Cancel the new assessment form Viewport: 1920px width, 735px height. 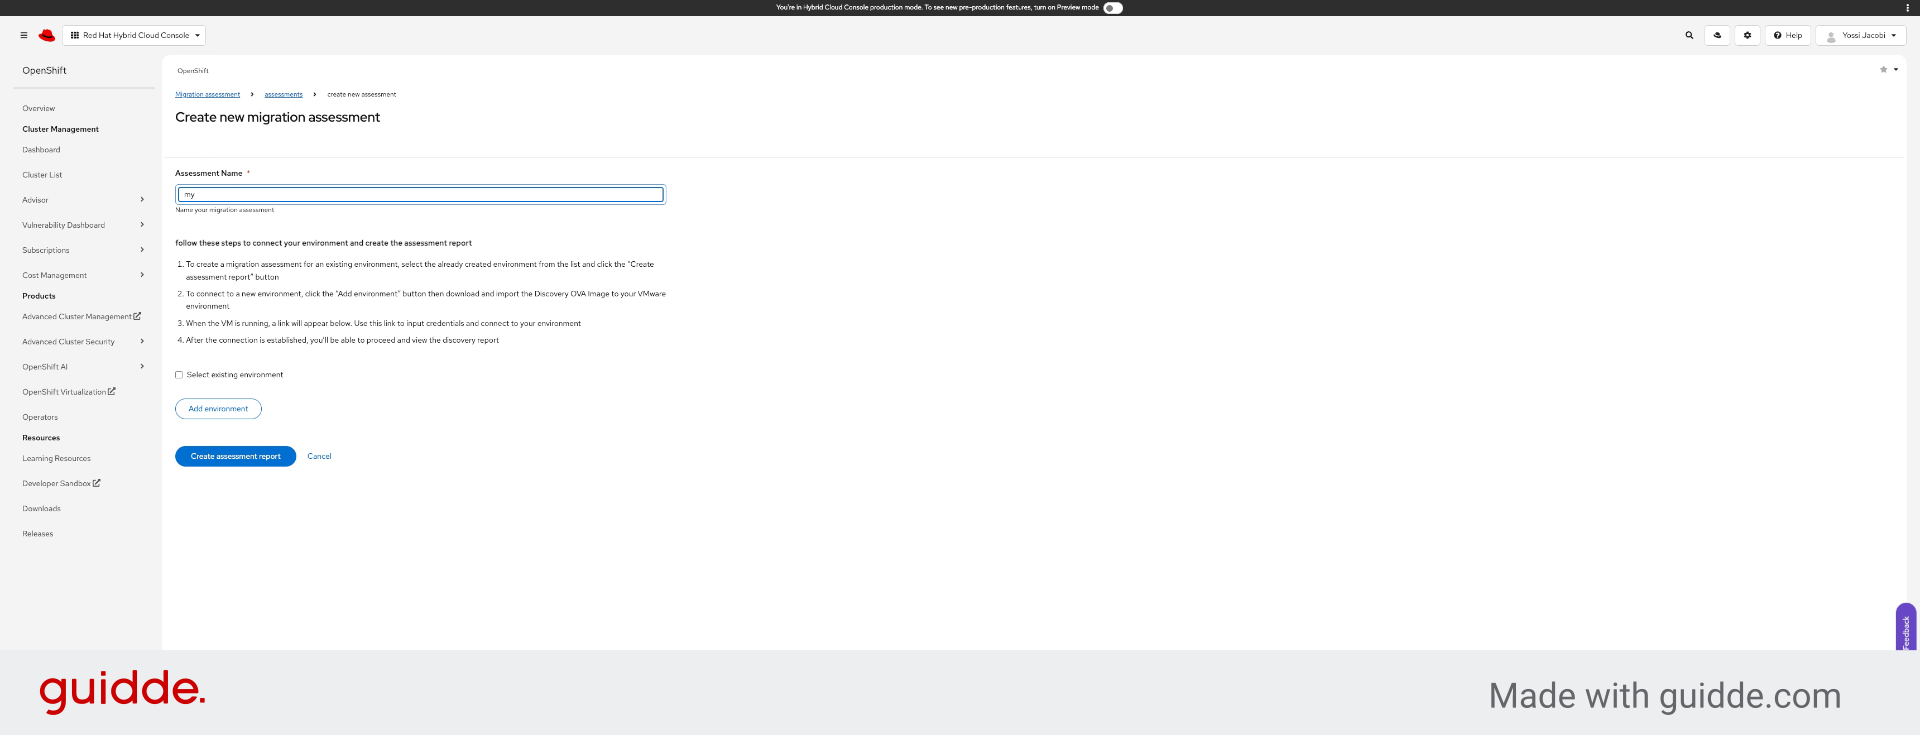[319, 456]
